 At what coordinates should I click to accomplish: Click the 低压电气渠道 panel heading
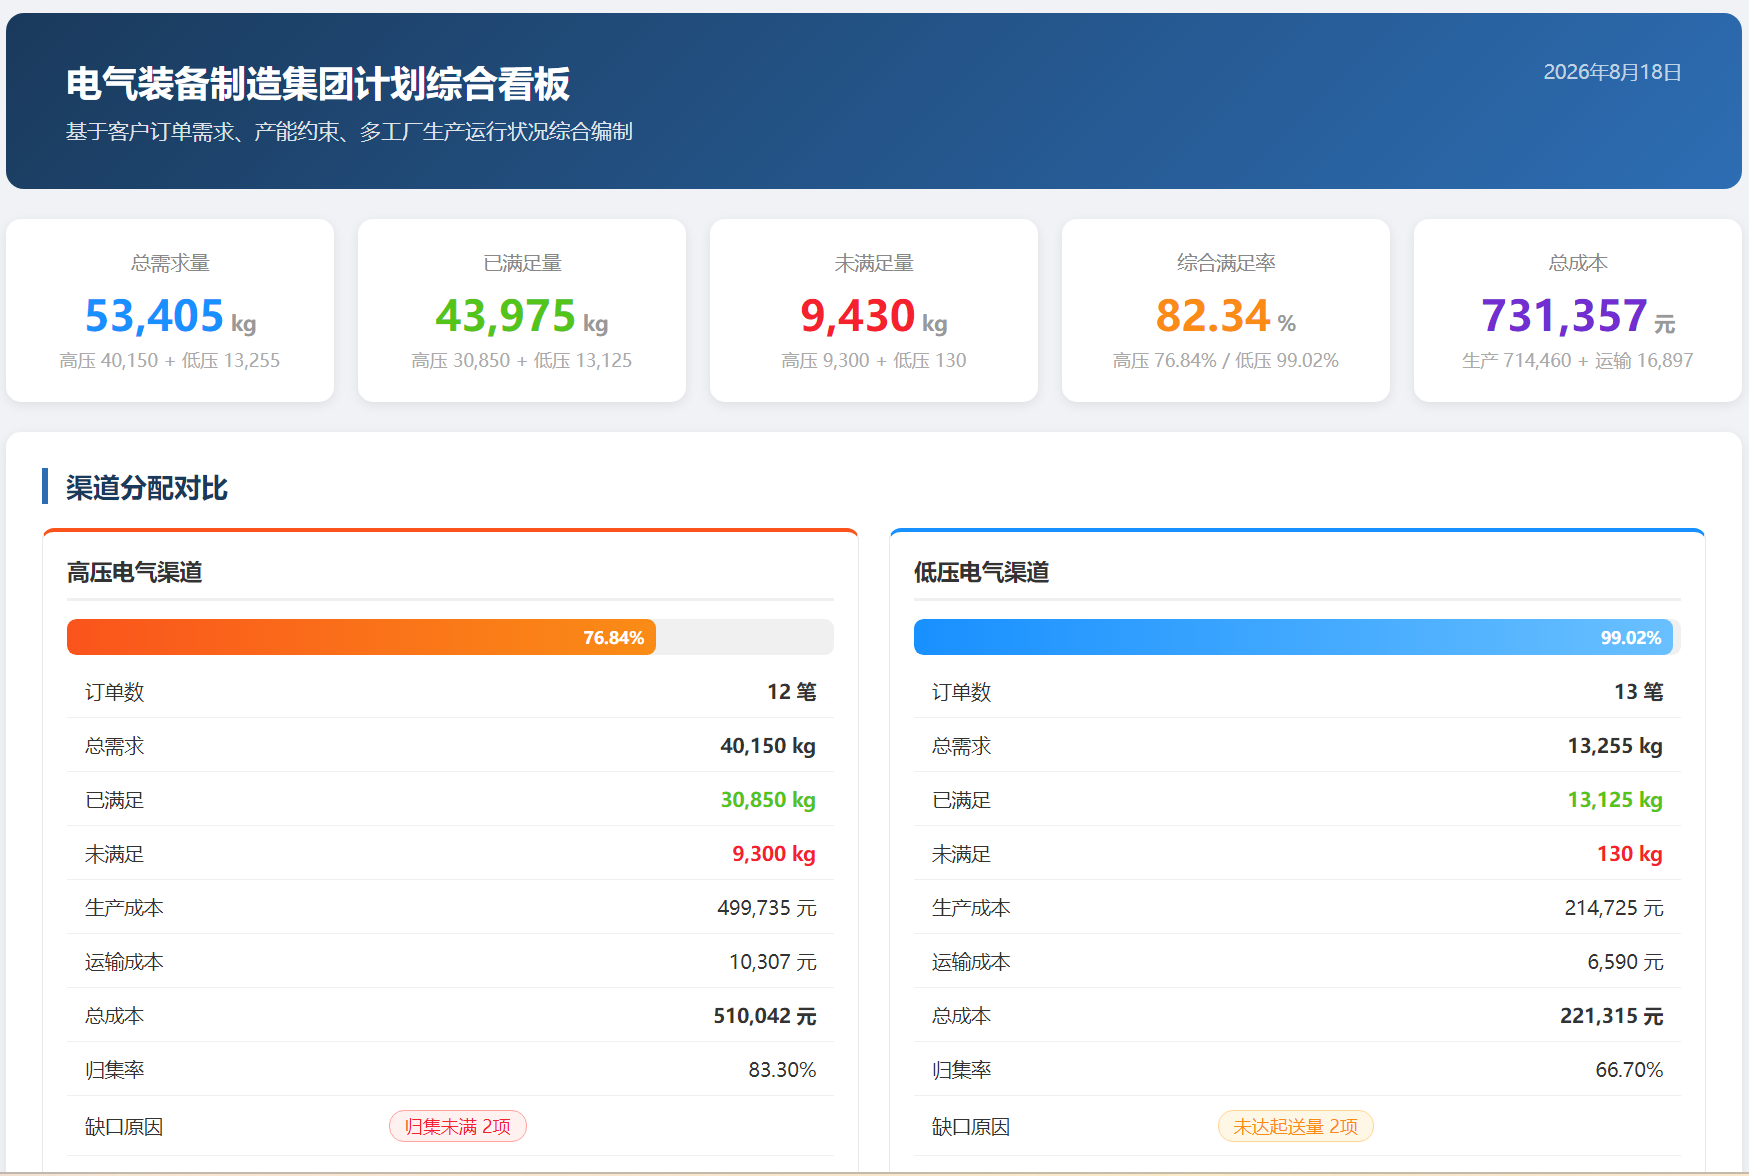click(982, 572)
